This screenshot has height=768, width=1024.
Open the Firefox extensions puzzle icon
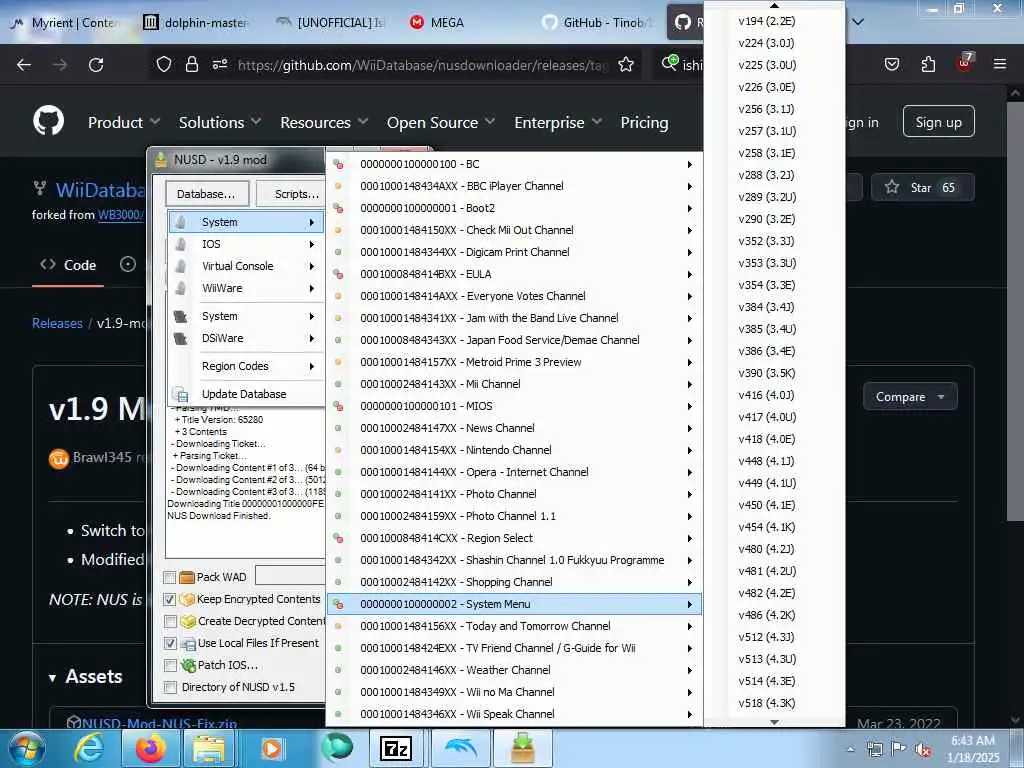(x=928, y=65)
